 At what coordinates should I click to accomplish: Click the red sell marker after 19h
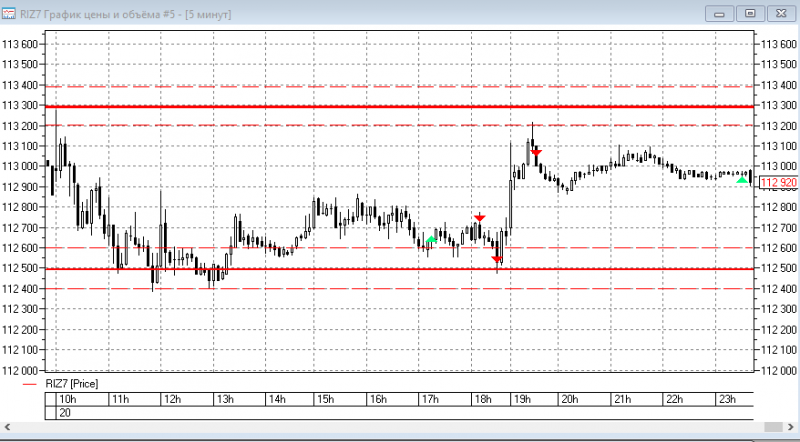tap(536, 152)
